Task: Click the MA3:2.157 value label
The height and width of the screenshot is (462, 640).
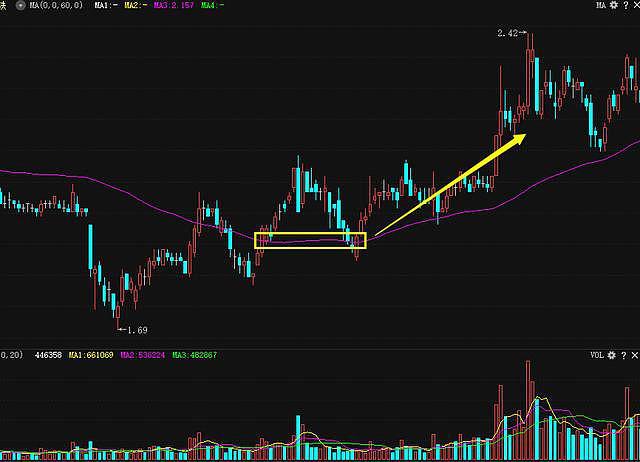Action: pos(174,5)
